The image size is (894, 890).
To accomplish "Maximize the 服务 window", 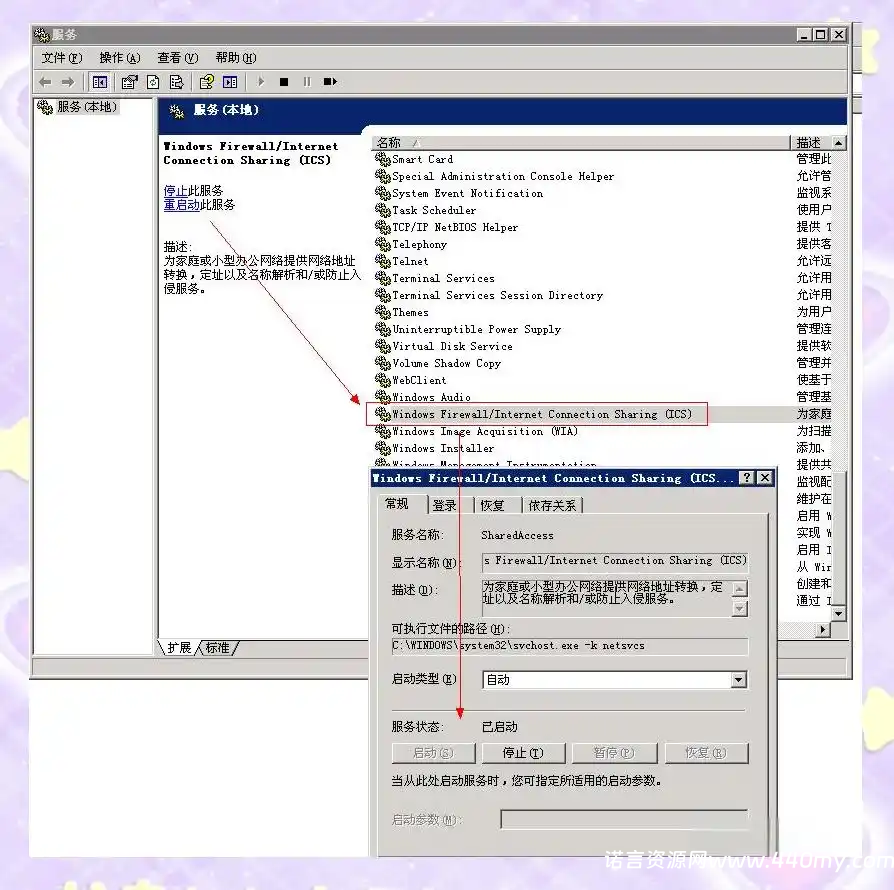I will (x=821, y=35).
